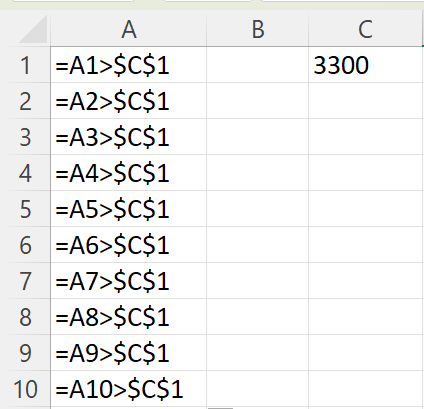Select row 5 header
Screen dimensions: 424x409
pos(25,209)
